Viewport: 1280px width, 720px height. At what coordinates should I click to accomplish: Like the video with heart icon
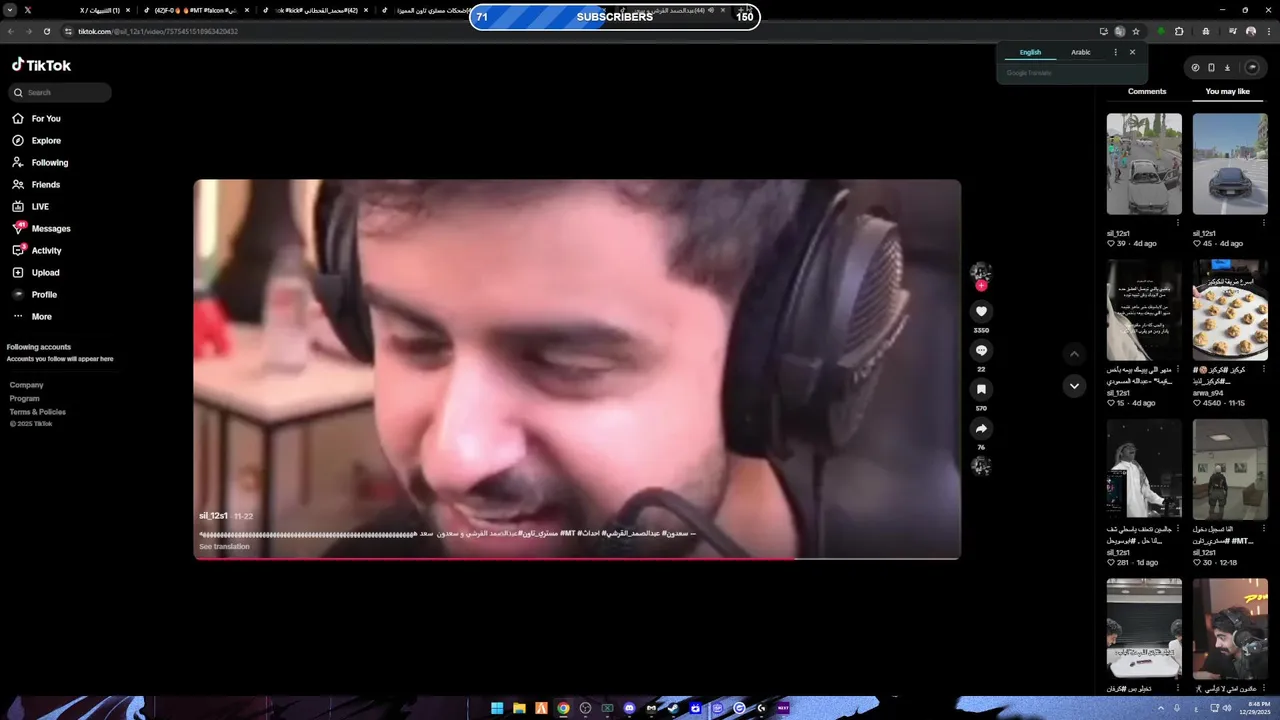pyautogui.click(x=981, y=311)
